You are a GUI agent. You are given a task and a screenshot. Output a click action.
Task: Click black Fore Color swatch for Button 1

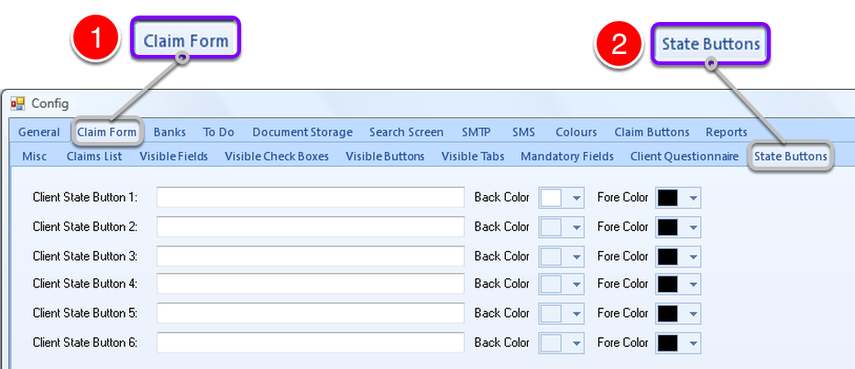click(668, 198)
